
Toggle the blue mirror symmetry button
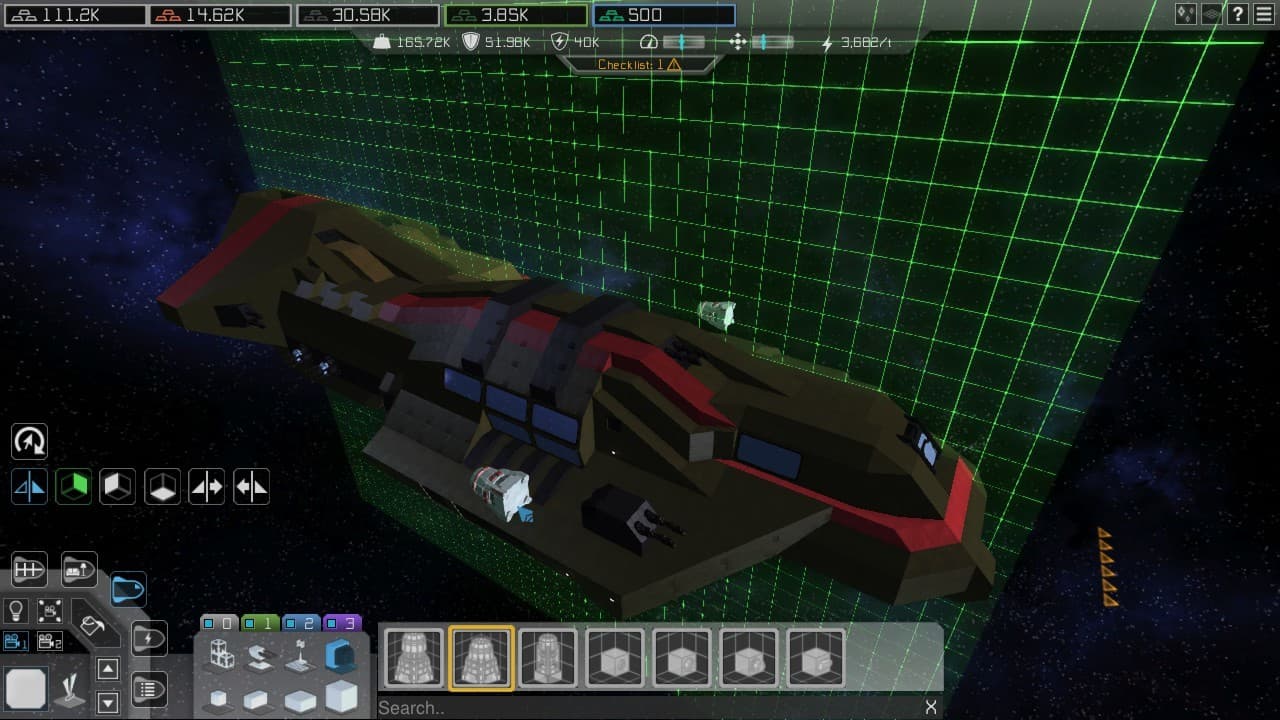point(29,488)
